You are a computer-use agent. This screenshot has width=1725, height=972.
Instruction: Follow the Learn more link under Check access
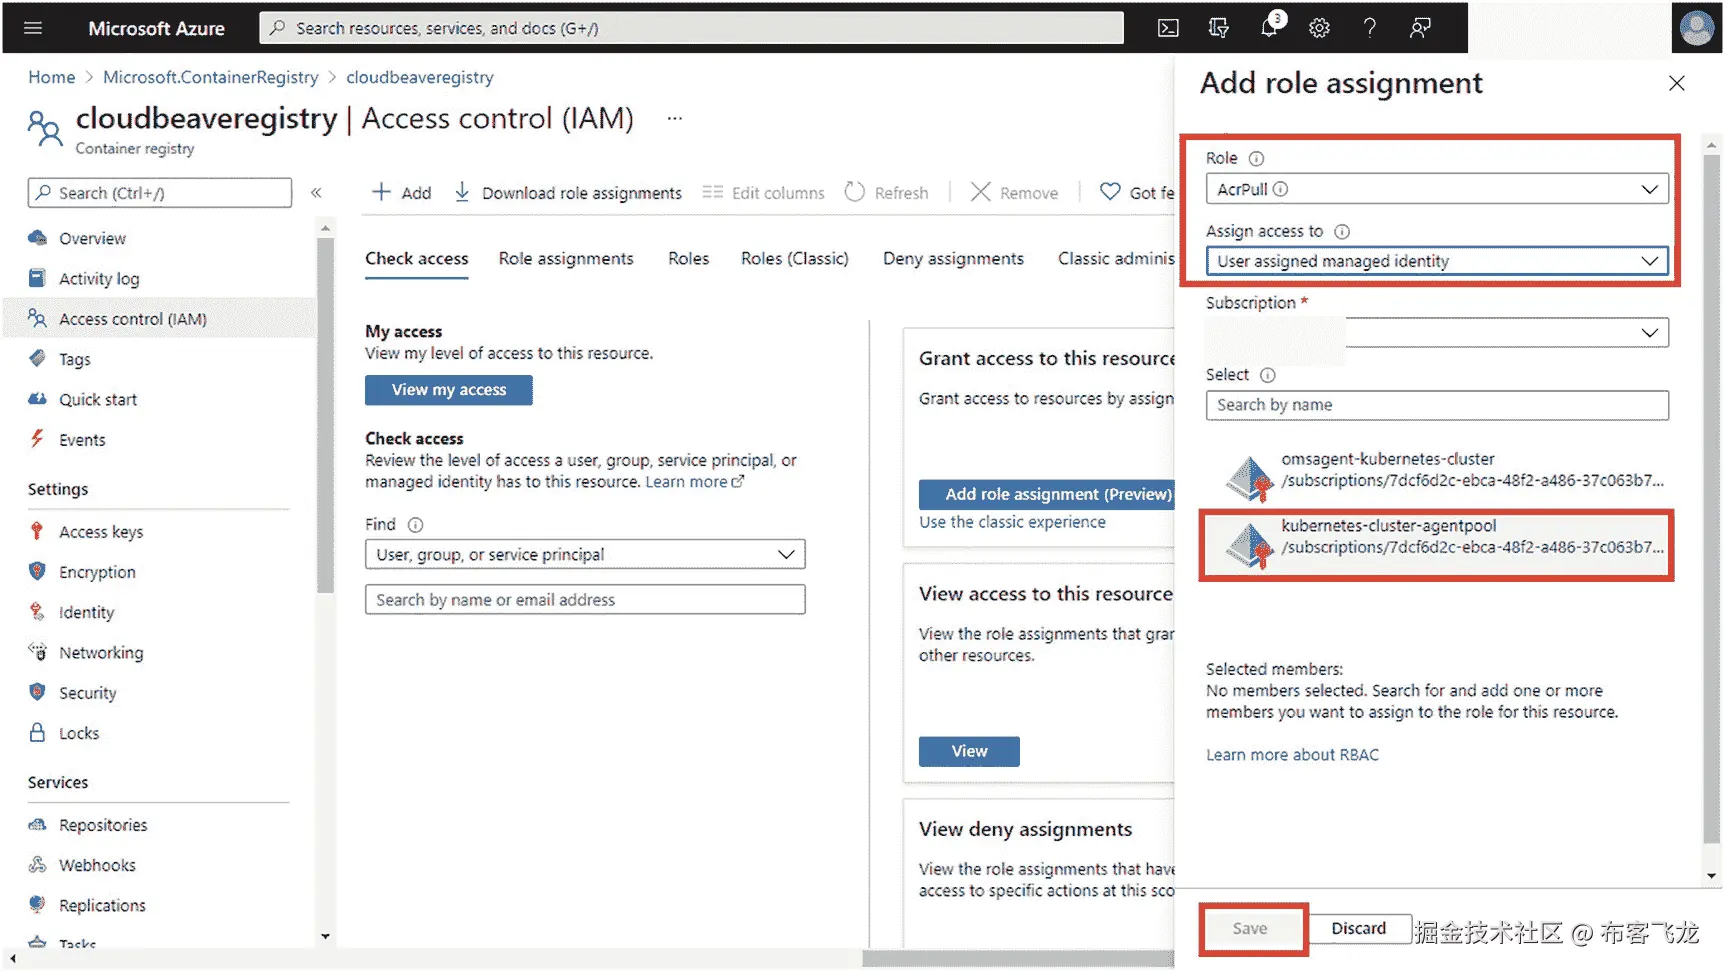point(694,482)
